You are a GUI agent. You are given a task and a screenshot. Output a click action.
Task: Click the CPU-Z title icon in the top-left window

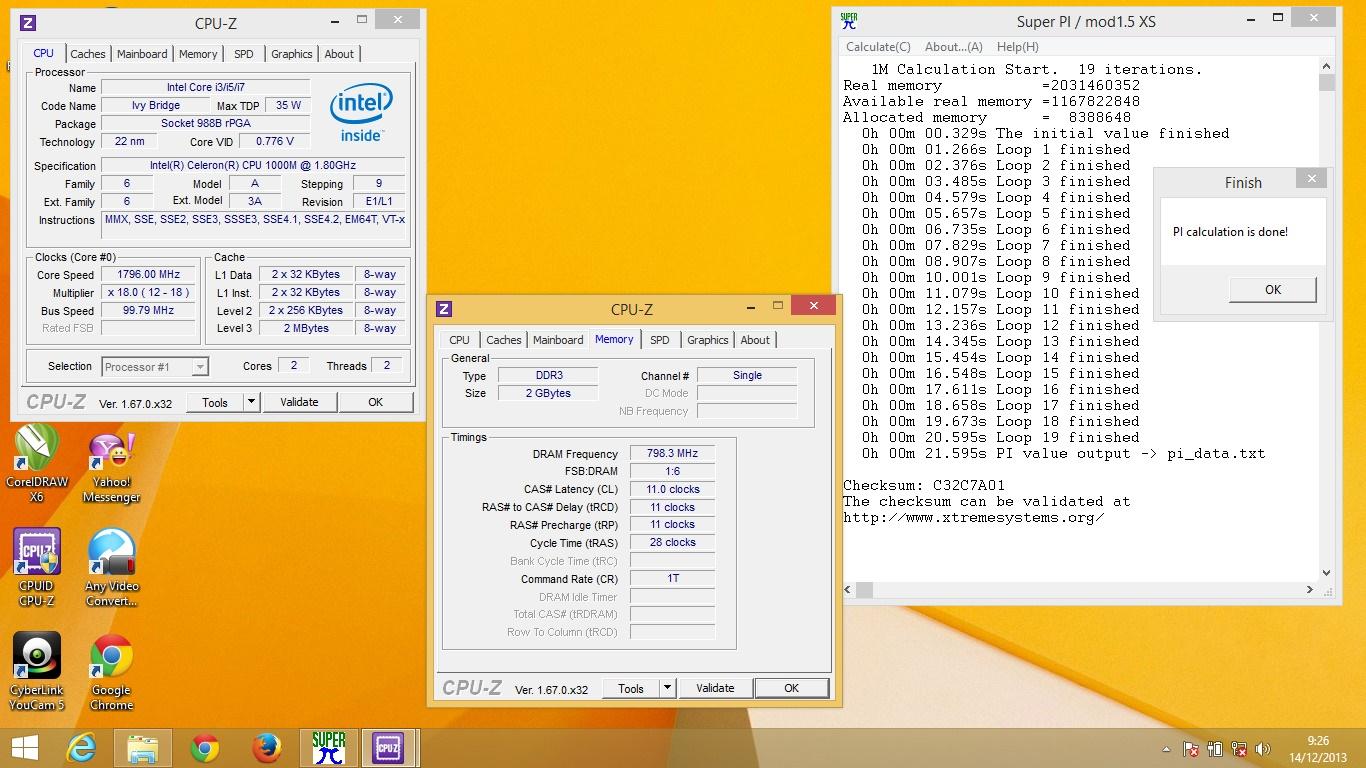(x=29, y=23)
